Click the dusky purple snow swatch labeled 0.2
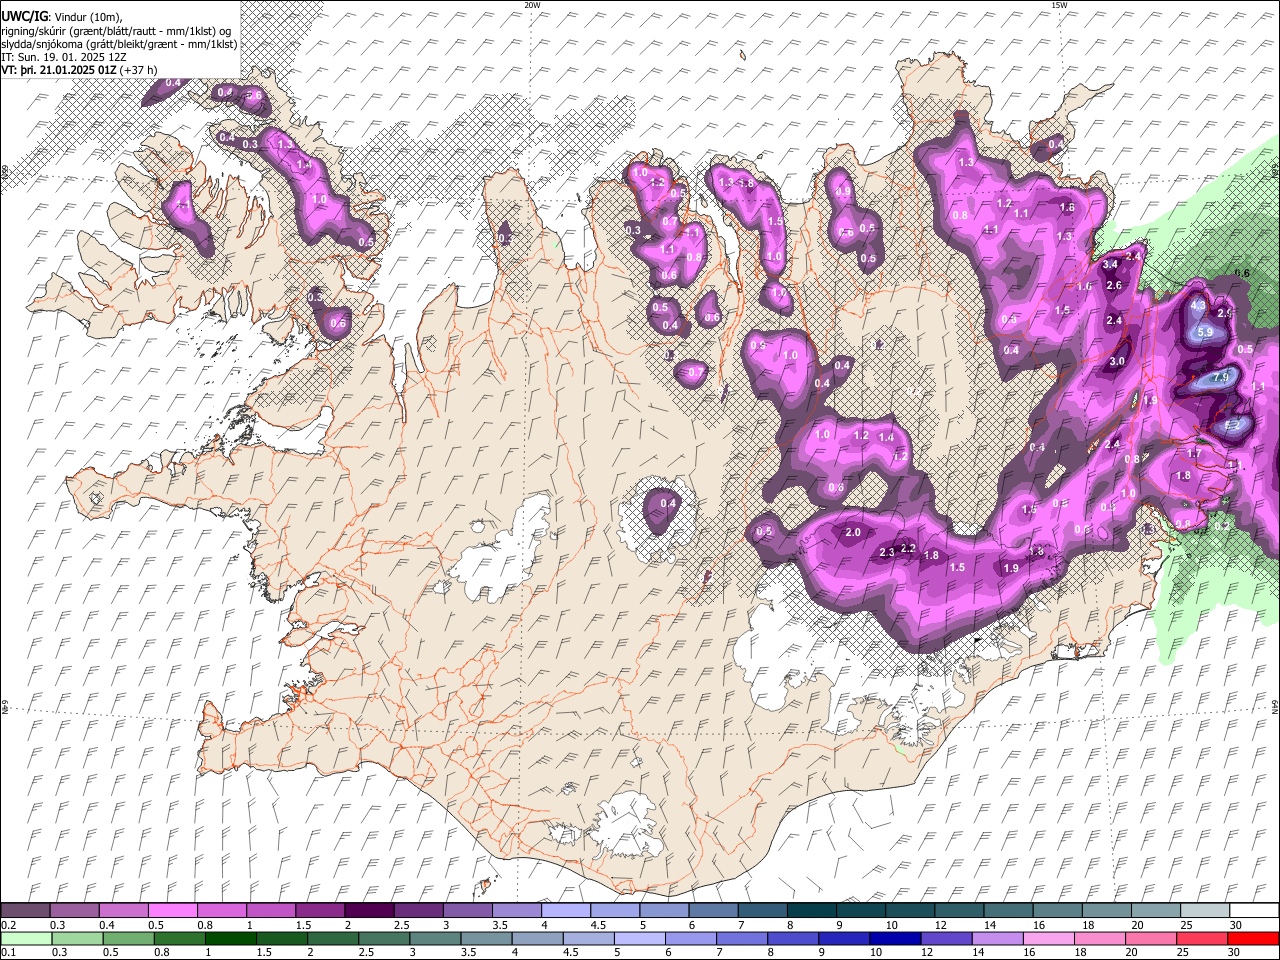 pos(27,911)
